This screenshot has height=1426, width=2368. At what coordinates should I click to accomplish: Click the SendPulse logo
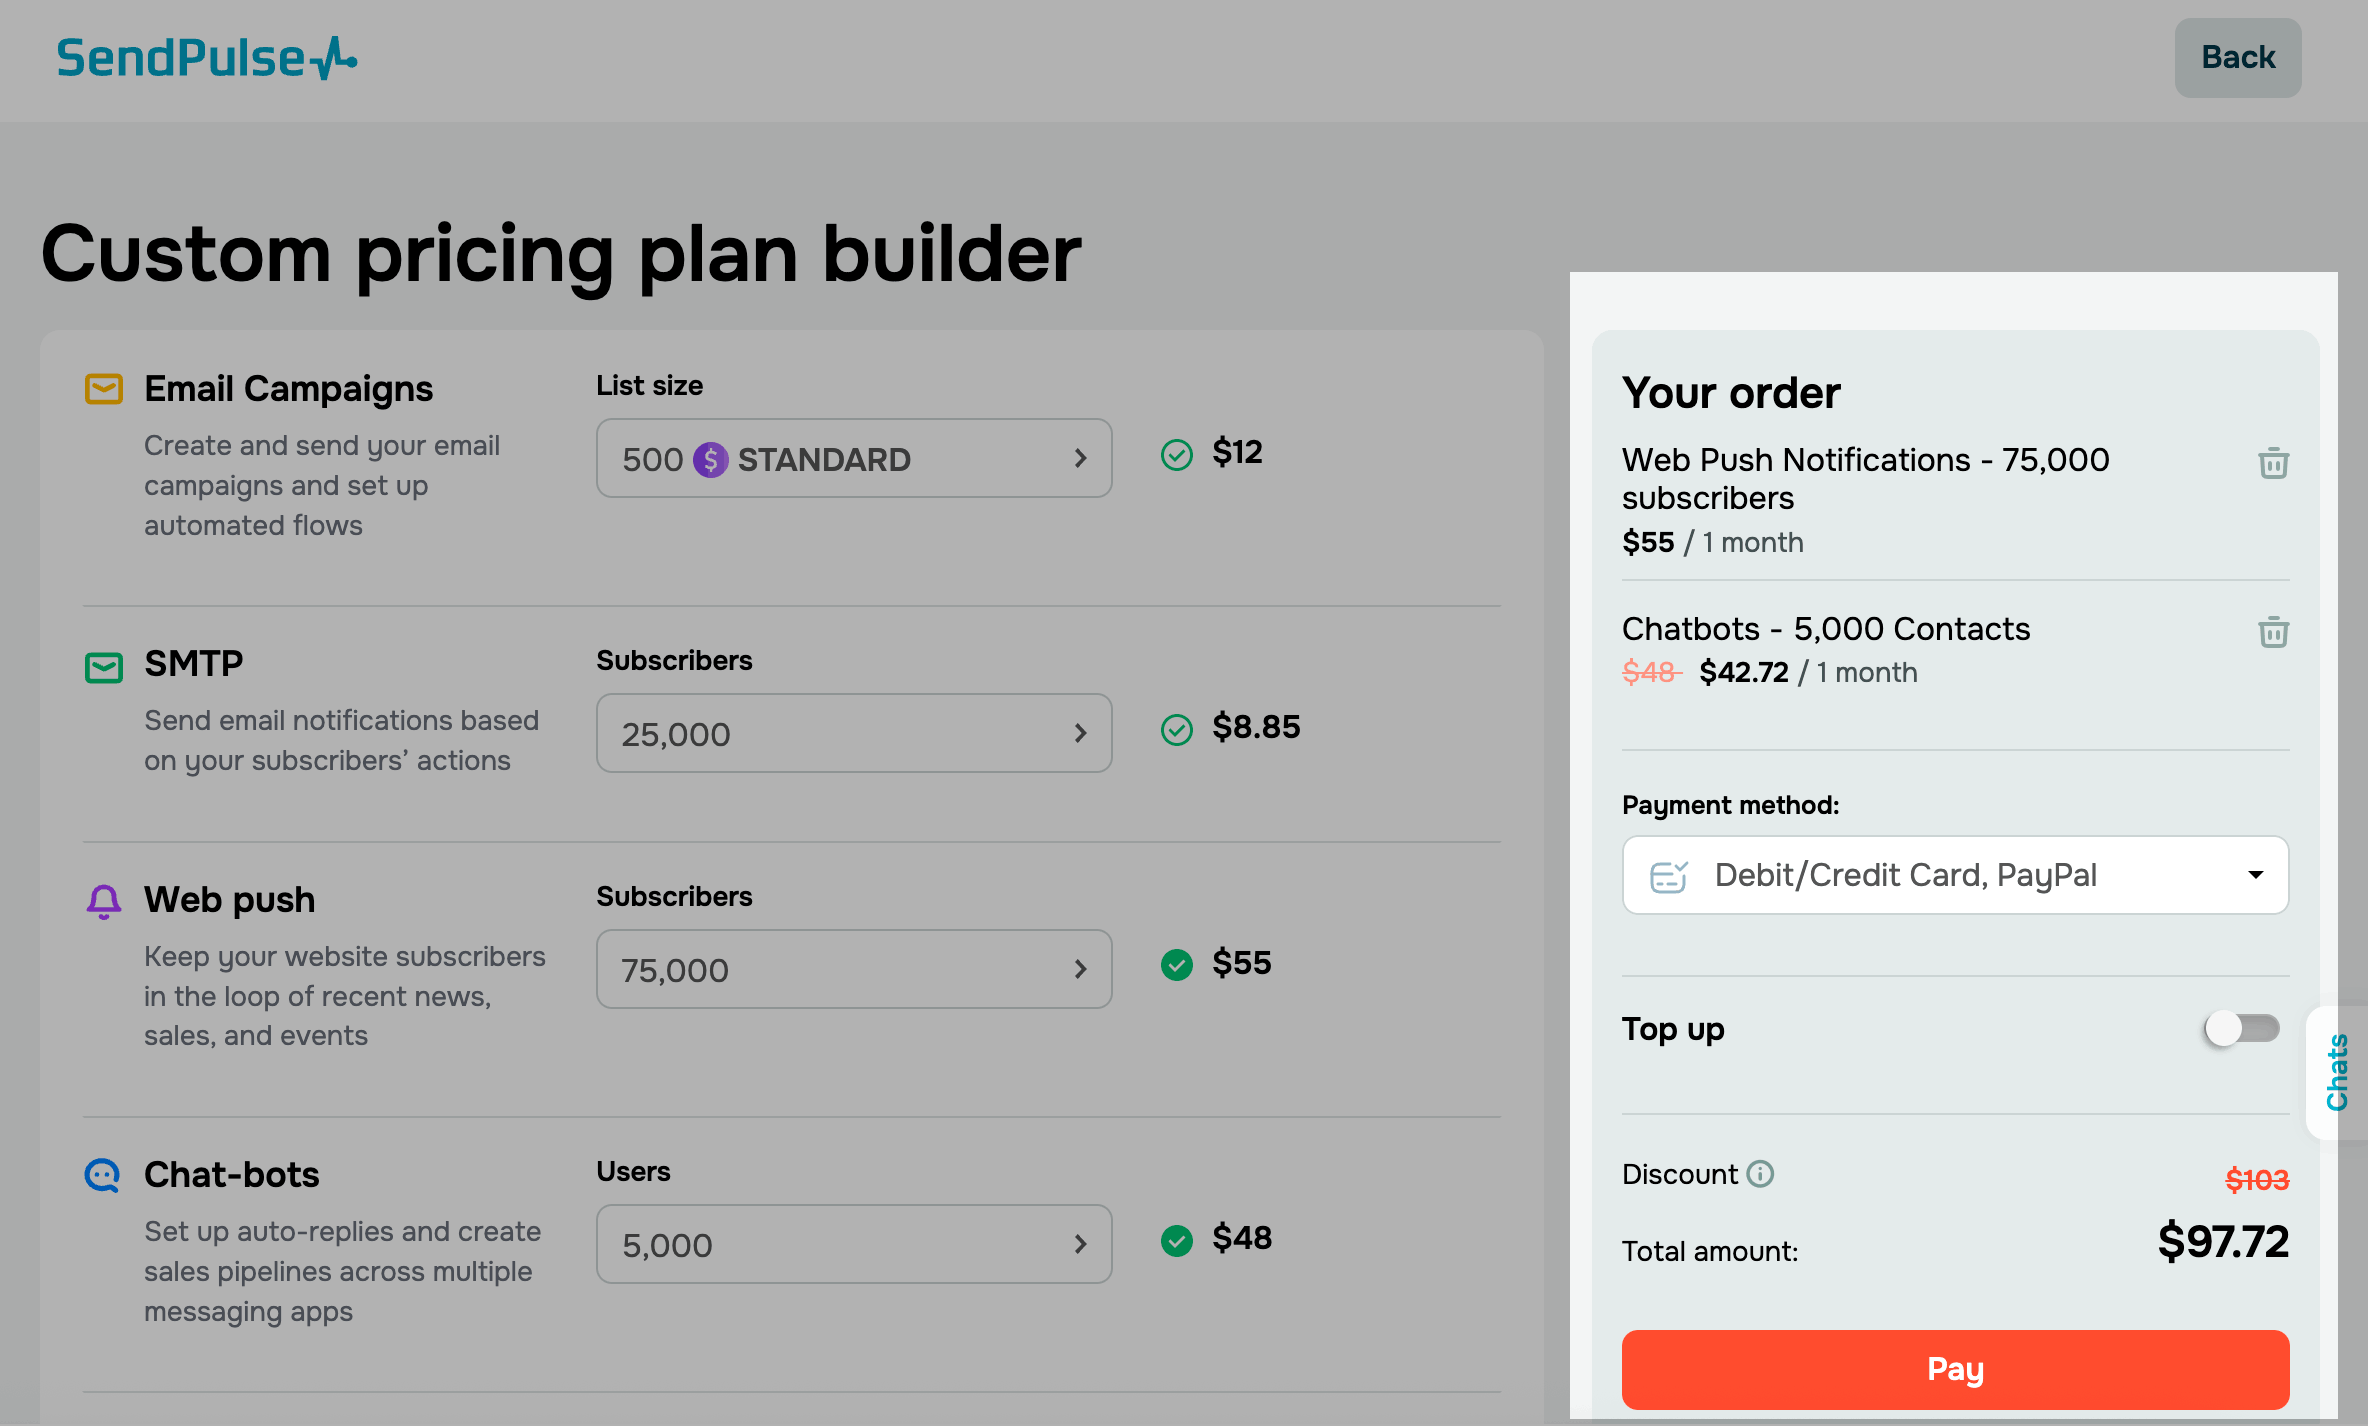(207, 58)
